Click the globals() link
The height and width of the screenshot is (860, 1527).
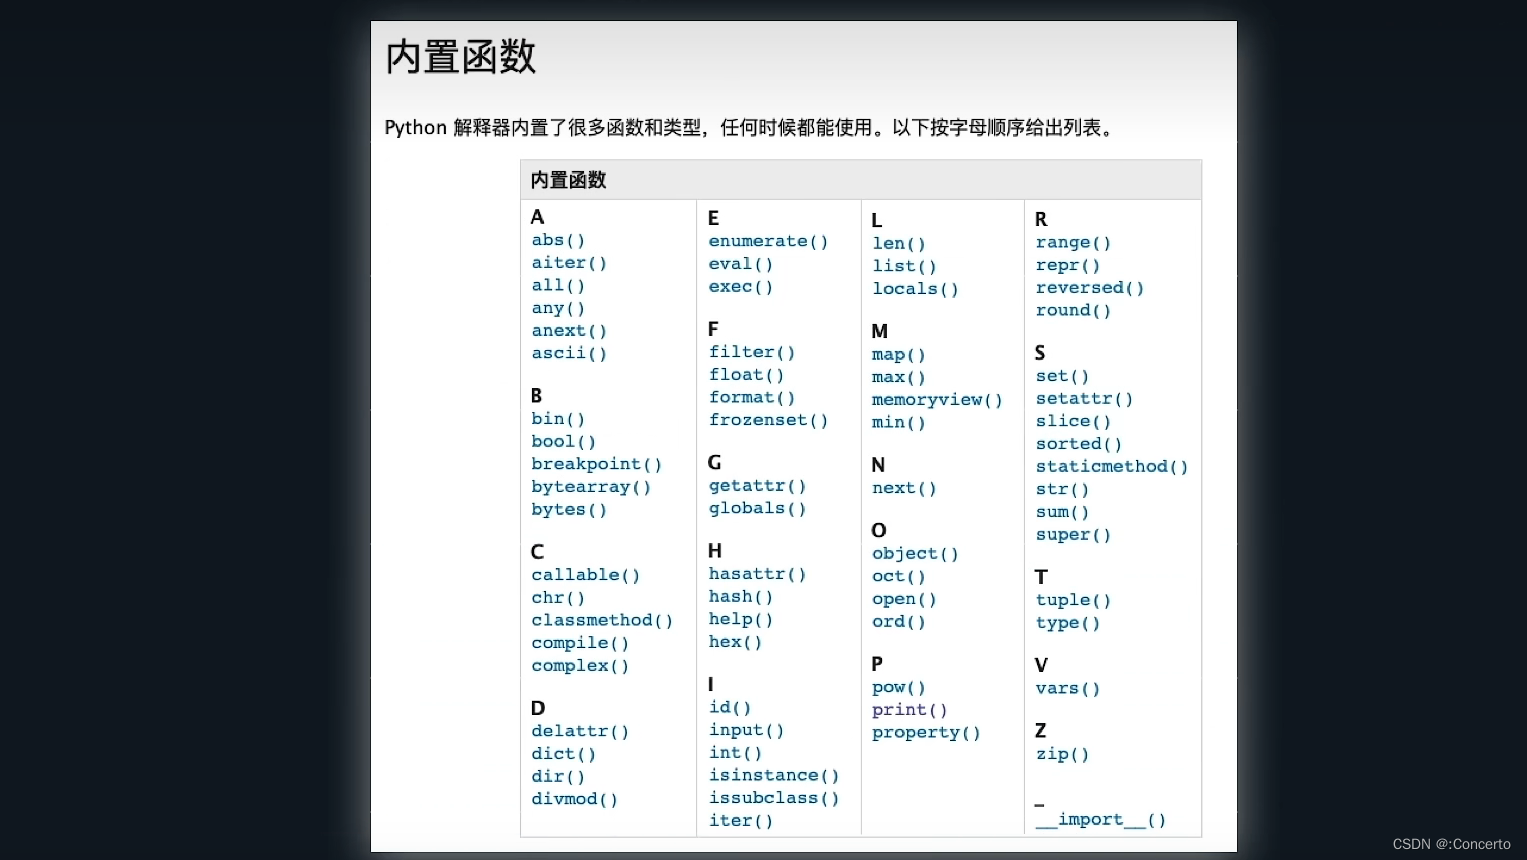click(758, 508)
